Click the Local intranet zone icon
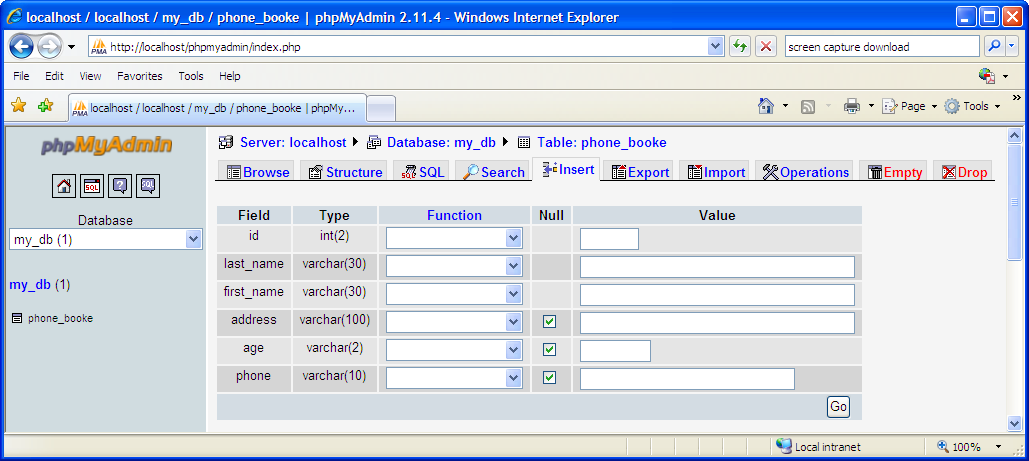 [784, 447]
